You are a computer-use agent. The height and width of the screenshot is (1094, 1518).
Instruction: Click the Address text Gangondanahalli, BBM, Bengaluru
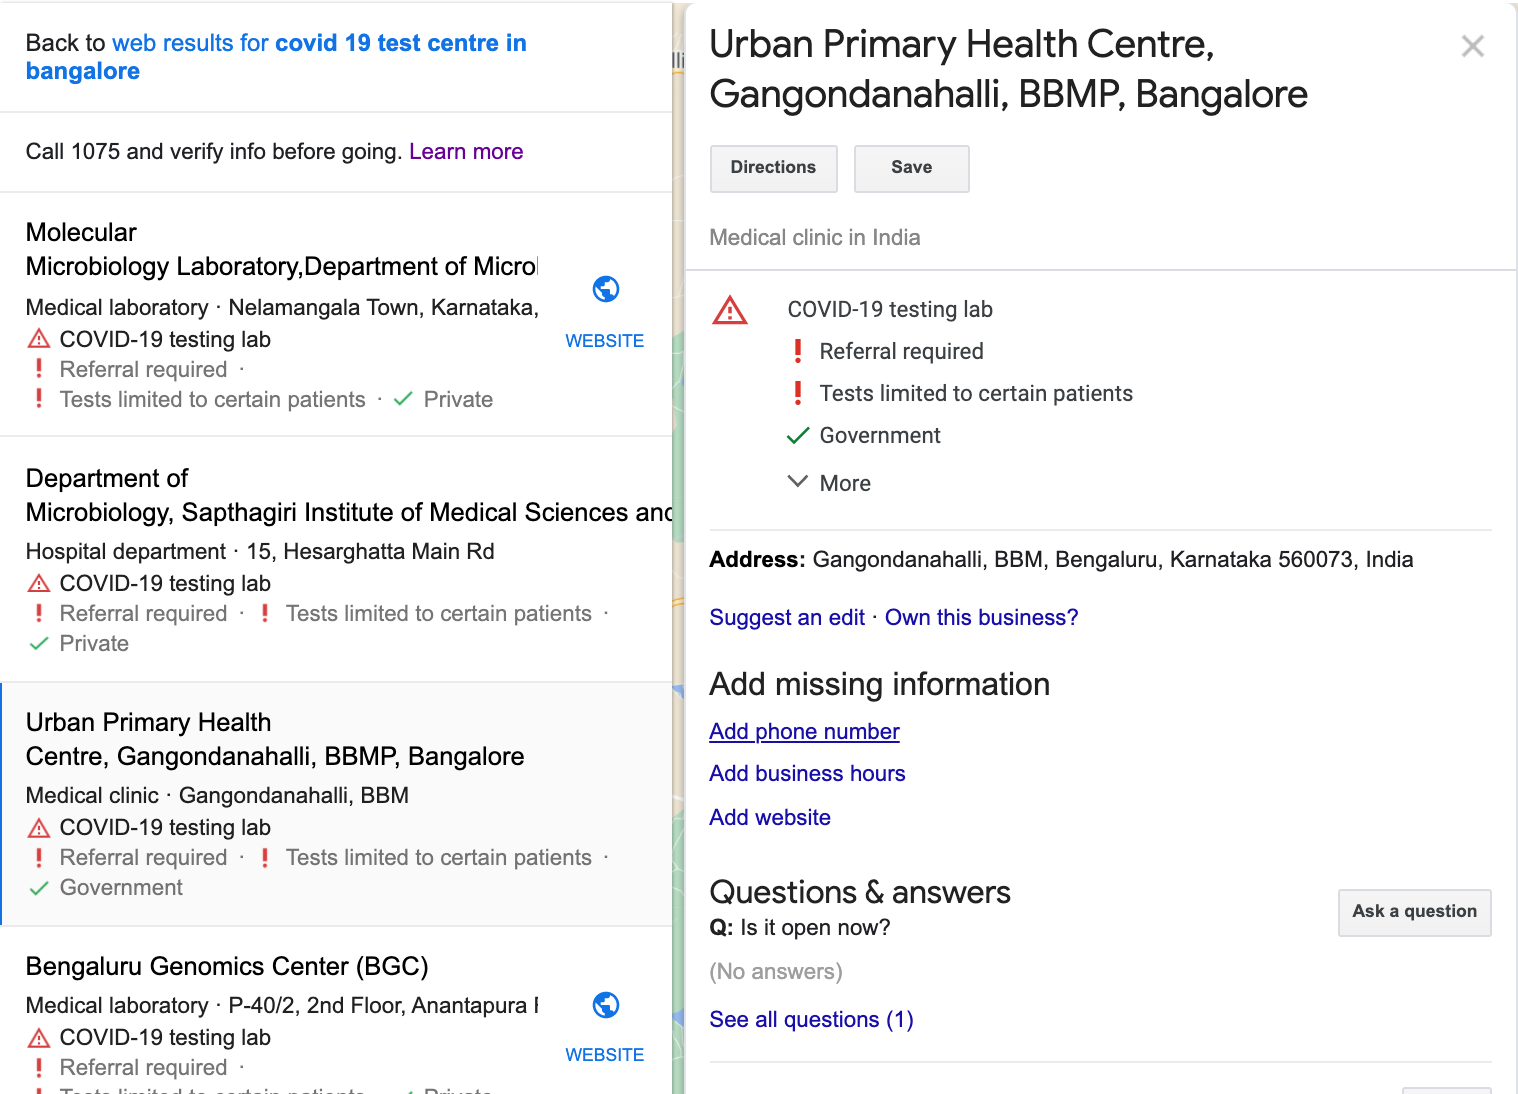tap(1113, 560)
